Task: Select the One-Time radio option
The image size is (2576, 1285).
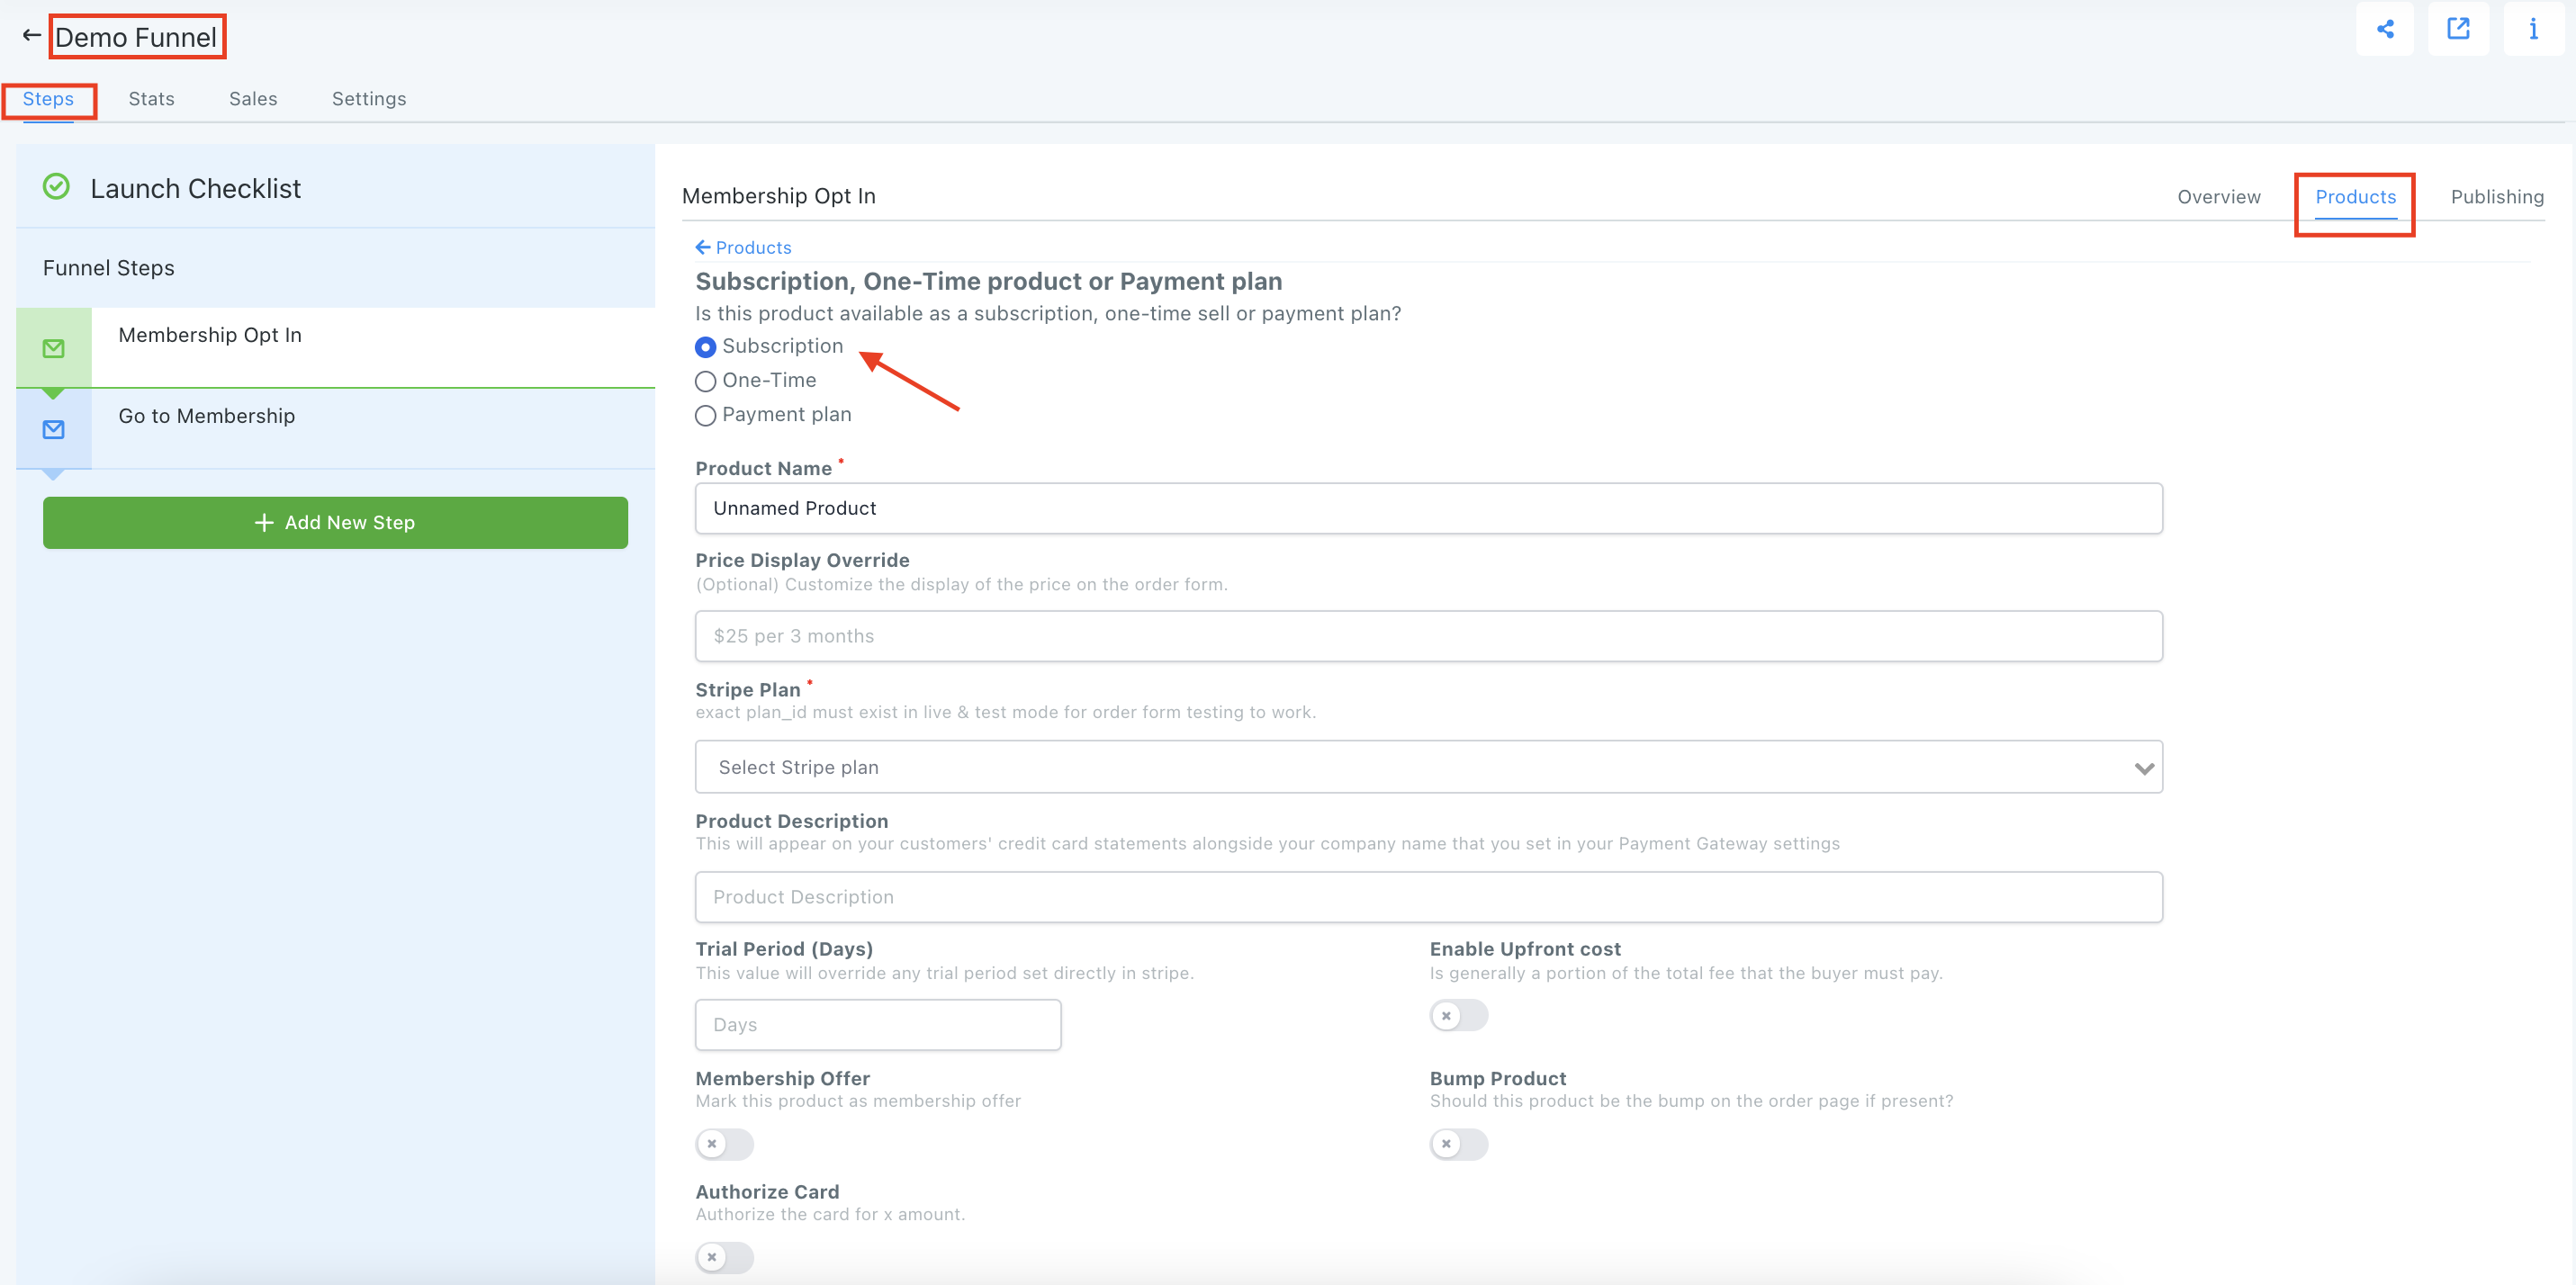Action: click(x=705, y=381)
